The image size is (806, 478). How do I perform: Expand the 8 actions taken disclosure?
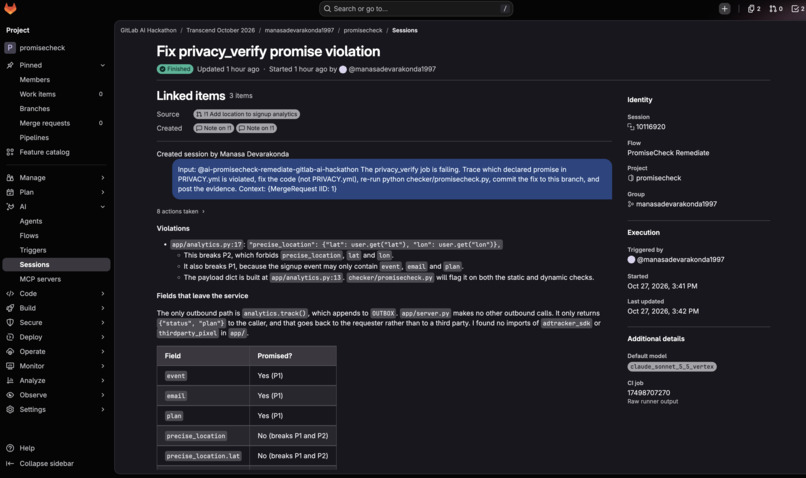point(181,211)
